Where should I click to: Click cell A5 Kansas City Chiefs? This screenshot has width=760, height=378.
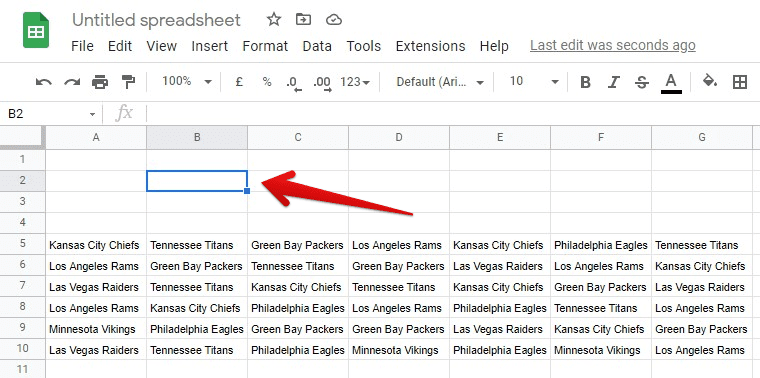[96, 245]
